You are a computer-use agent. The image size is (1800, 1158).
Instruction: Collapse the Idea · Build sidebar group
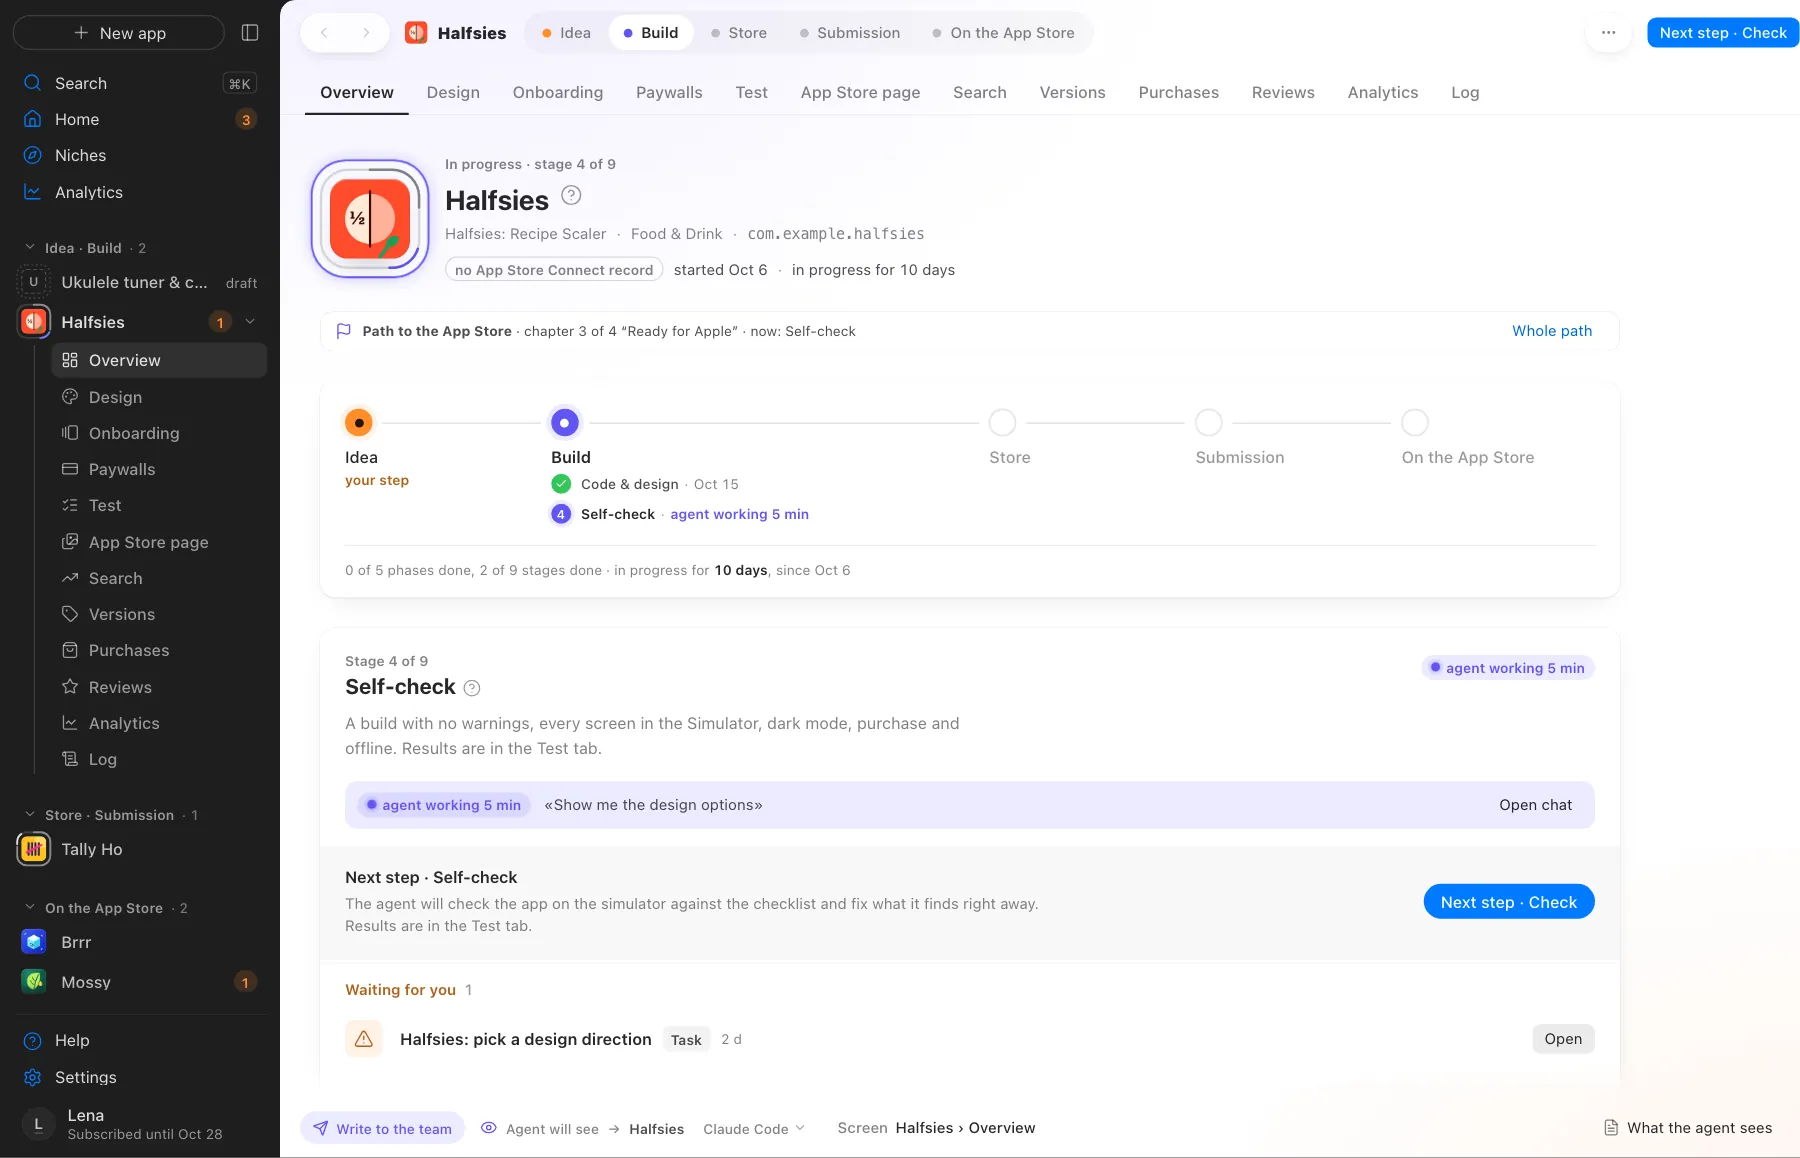(x=30, y=247)
